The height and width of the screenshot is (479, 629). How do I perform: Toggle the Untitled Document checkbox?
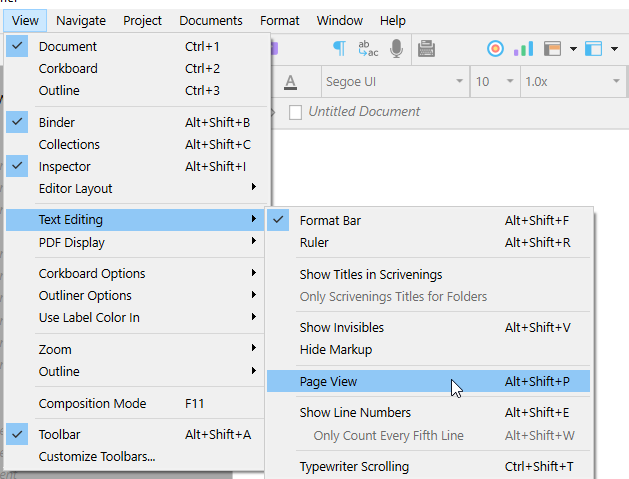[295, 112]
